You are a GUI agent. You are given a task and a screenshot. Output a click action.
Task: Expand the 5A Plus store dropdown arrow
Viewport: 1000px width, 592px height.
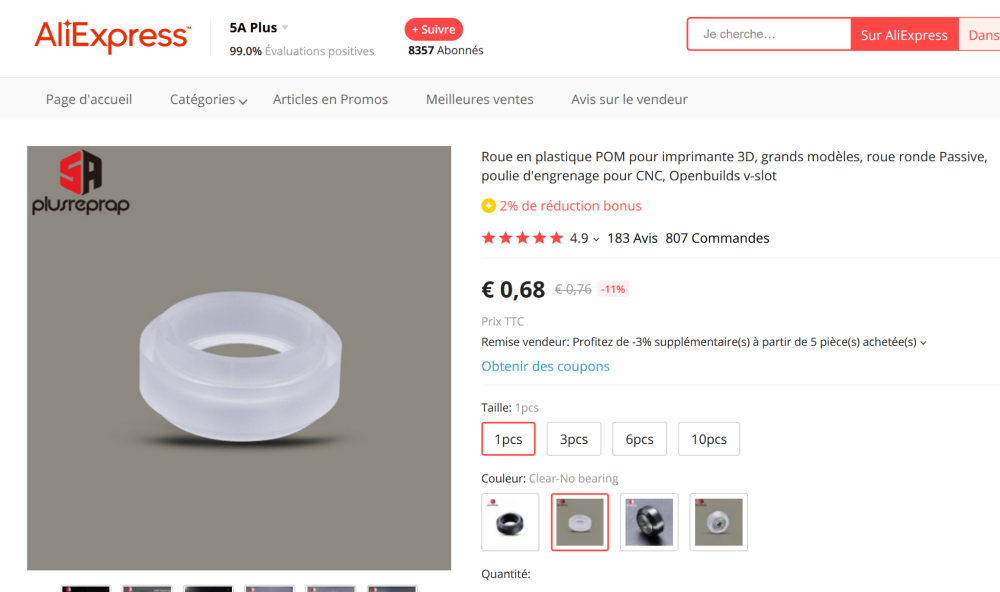[285, 28]
